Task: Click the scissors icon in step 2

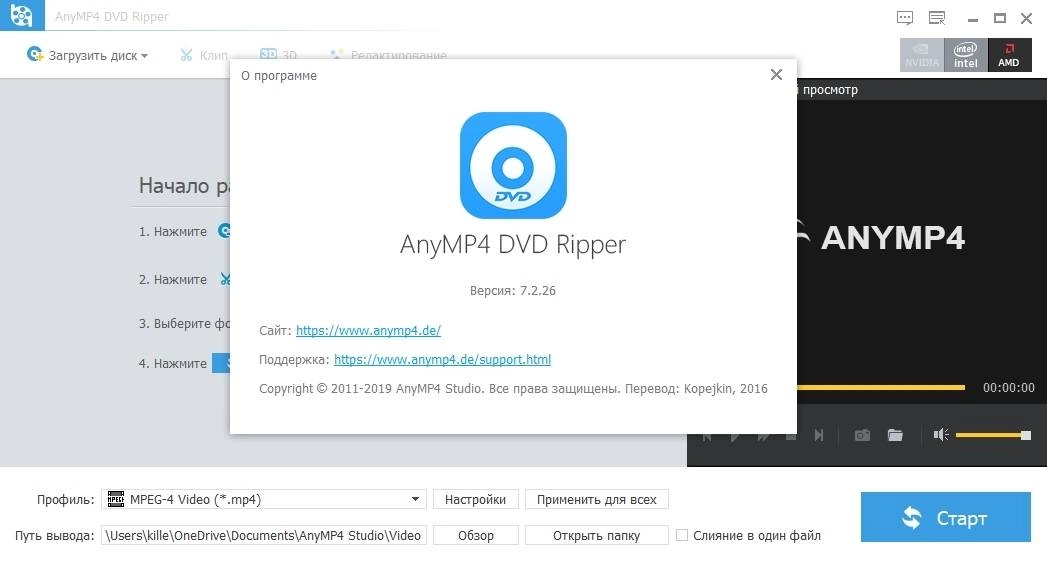Action: point(225,279)
